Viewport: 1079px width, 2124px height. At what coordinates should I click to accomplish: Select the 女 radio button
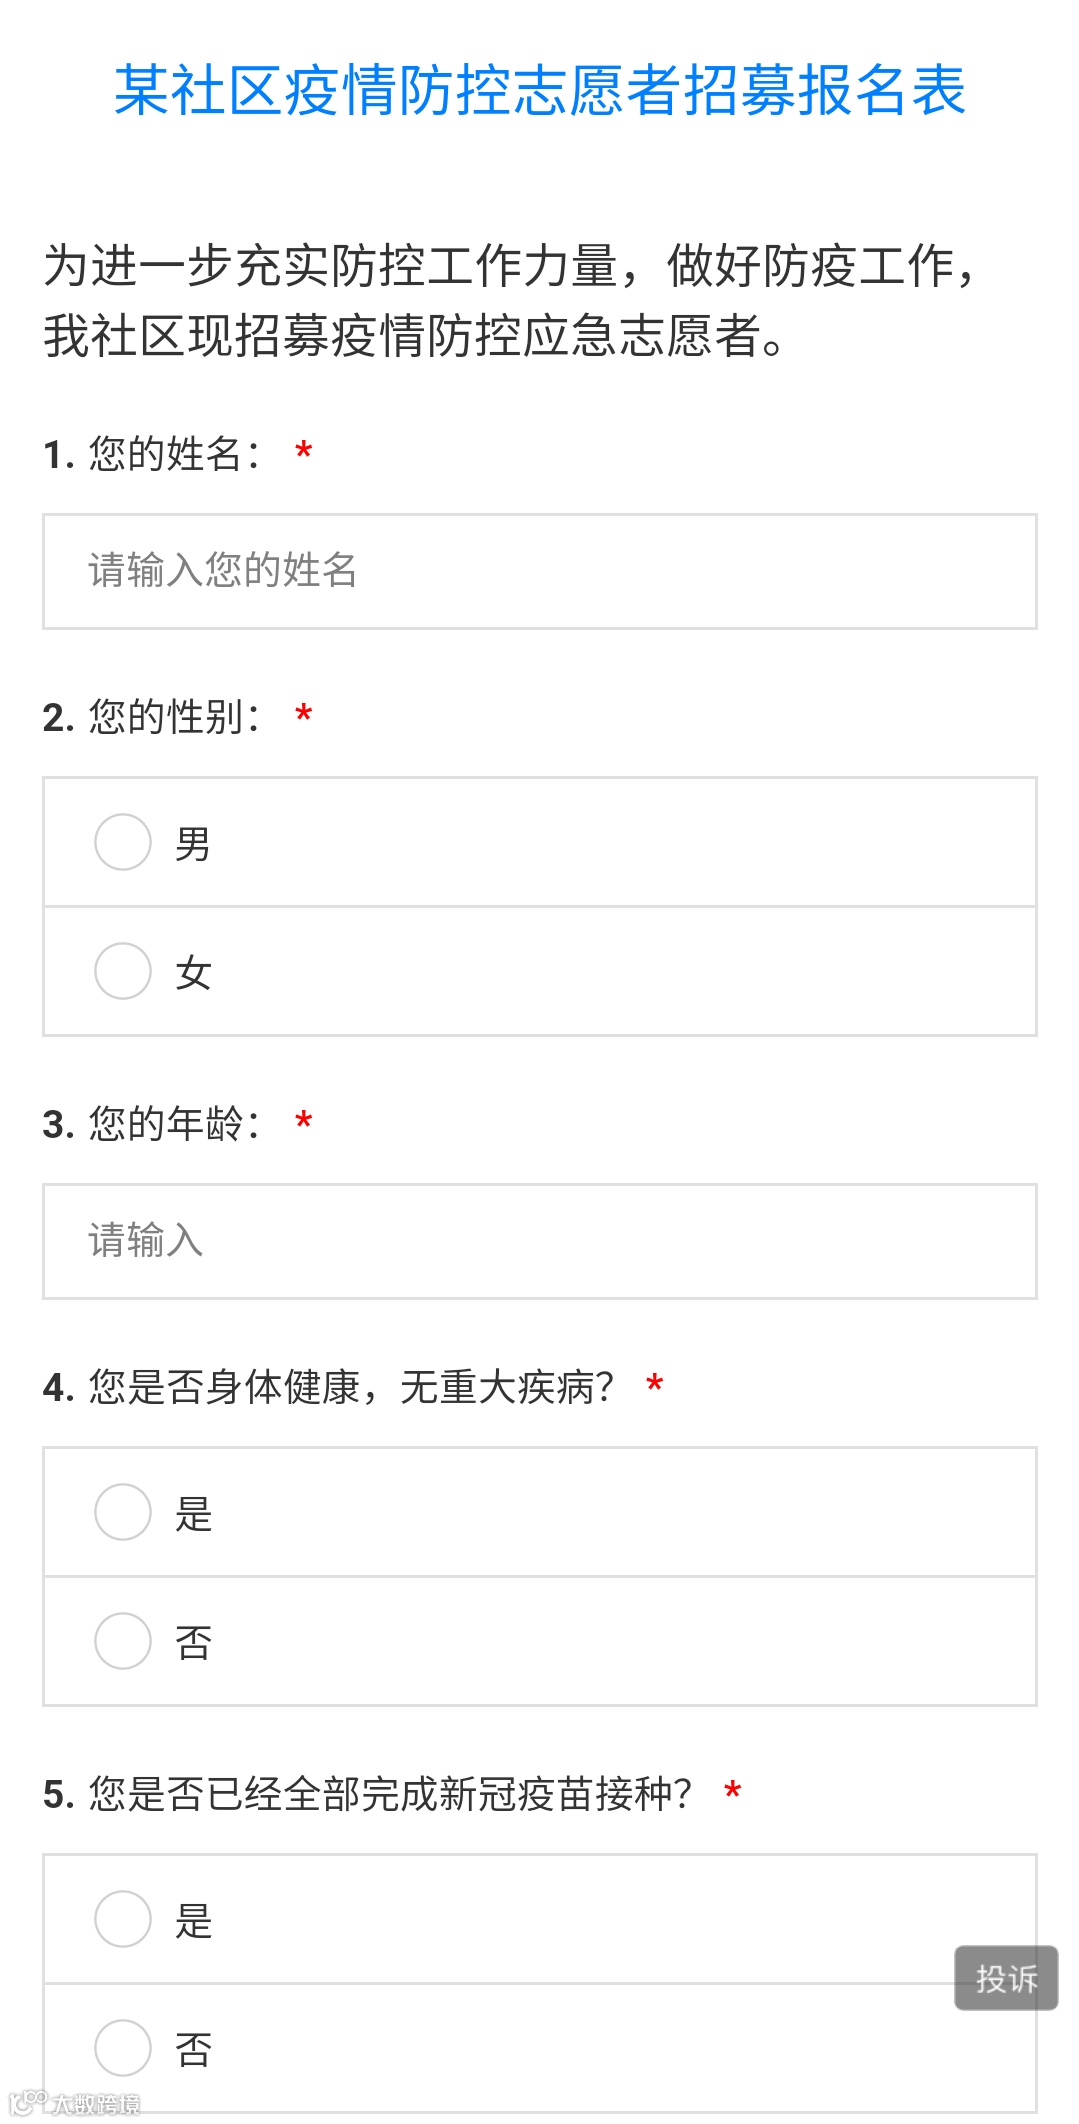[x=122, y=971]
